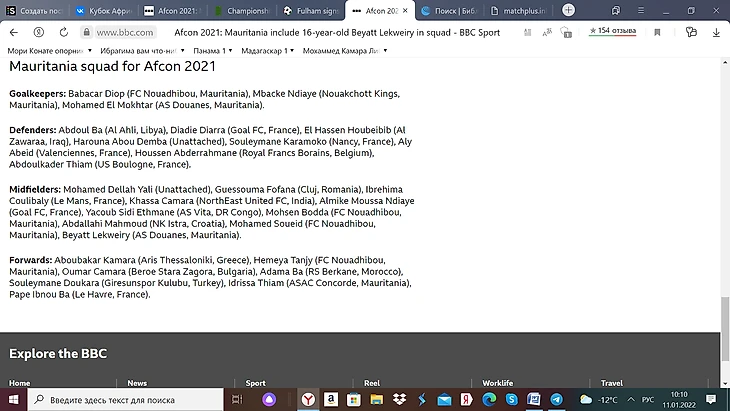
Task: Expand the Мохаммед Камара bookmark dropdown
Action: 385,51
